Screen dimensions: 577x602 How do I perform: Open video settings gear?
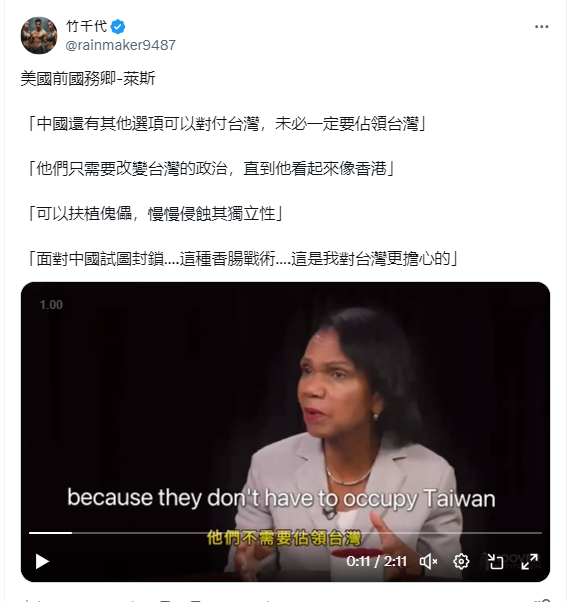click(461, 562)
